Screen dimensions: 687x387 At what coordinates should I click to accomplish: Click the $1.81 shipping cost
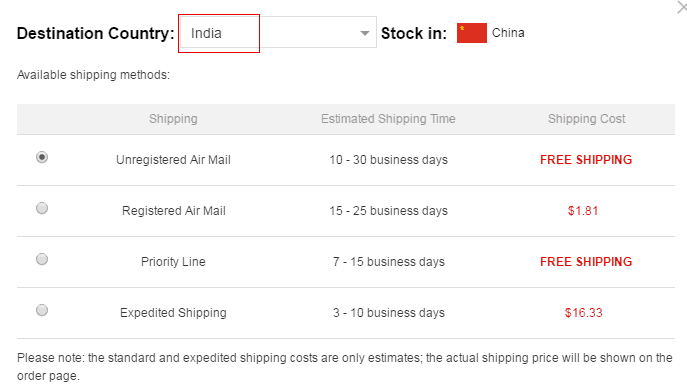(583, 211)
